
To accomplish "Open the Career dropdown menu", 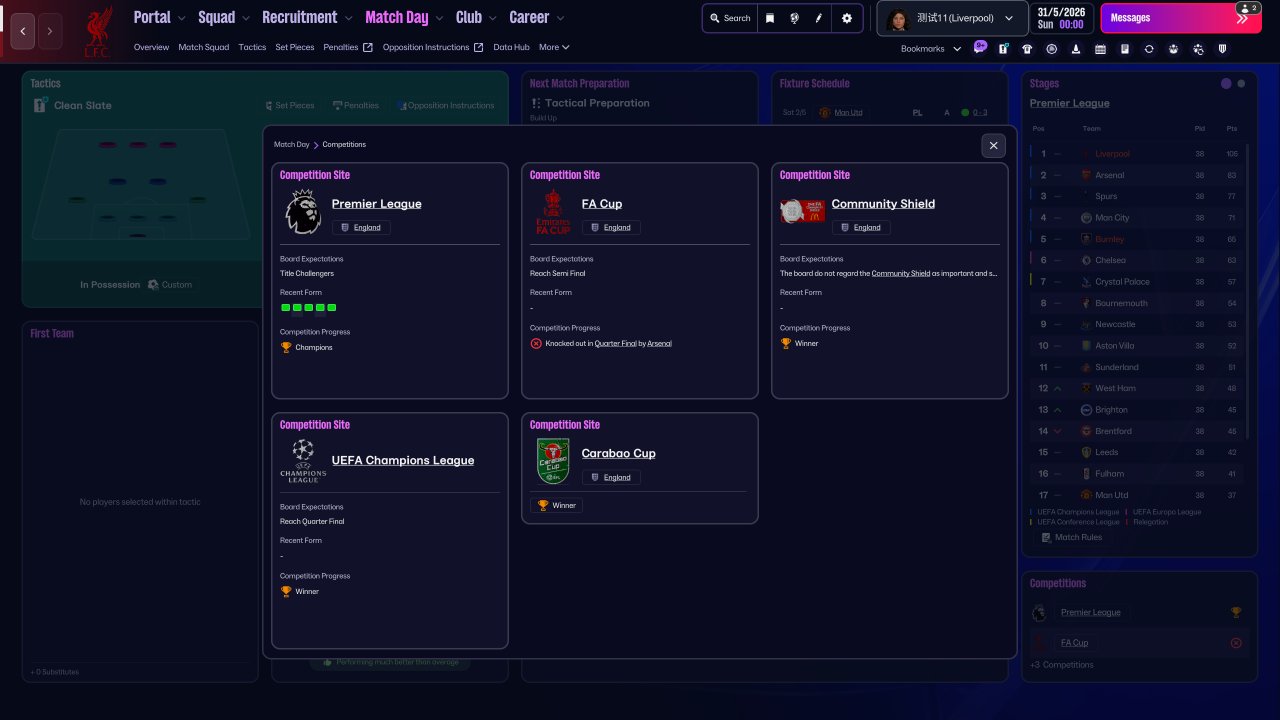I will 537,17.
